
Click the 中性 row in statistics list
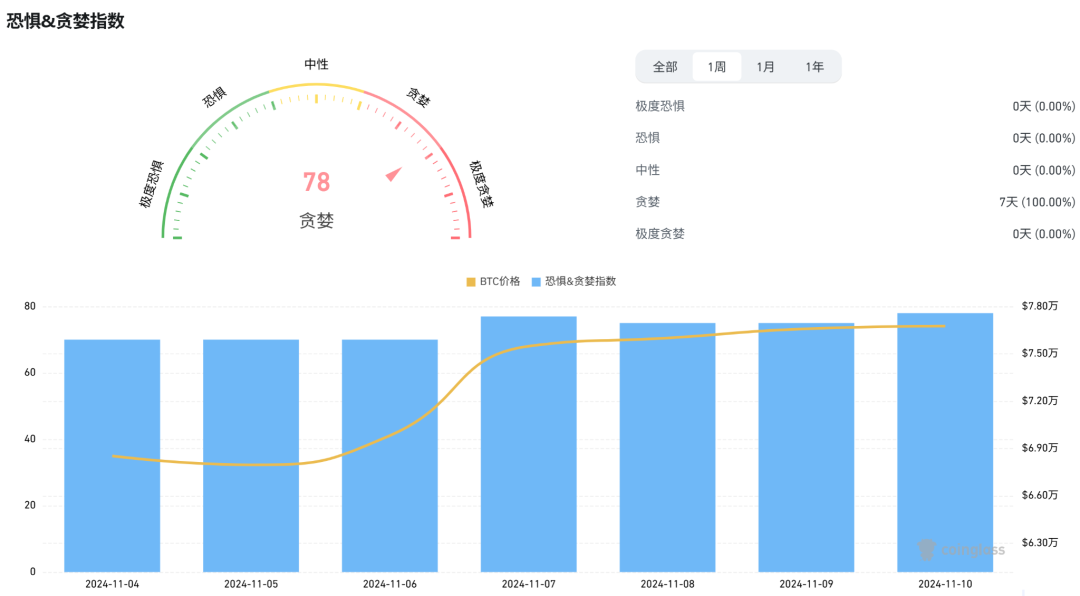click(855, 170)
